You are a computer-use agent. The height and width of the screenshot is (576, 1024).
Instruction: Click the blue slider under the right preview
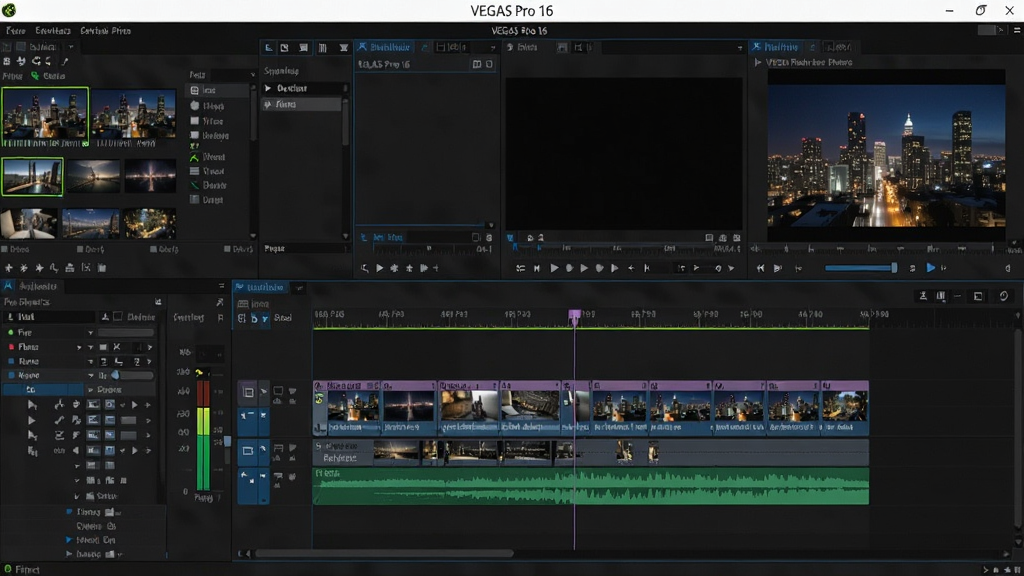[x=861, y=268]
